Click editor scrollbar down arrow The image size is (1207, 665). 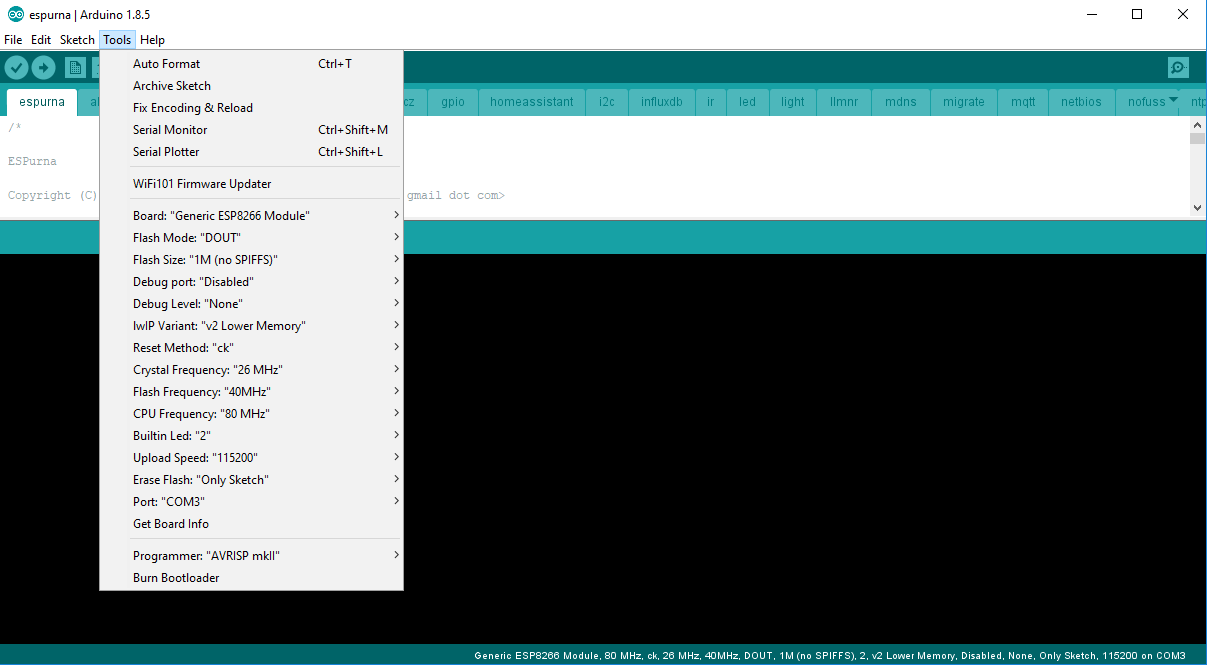pos(1198,208)
